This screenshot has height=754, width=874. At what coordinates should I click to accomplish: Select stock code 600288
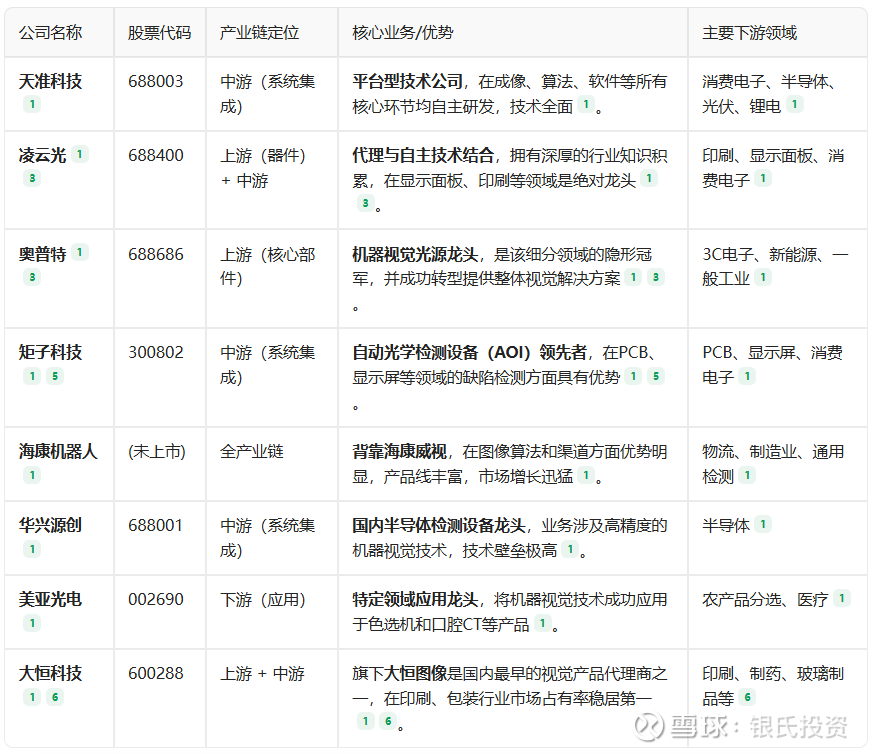point(156,673)
